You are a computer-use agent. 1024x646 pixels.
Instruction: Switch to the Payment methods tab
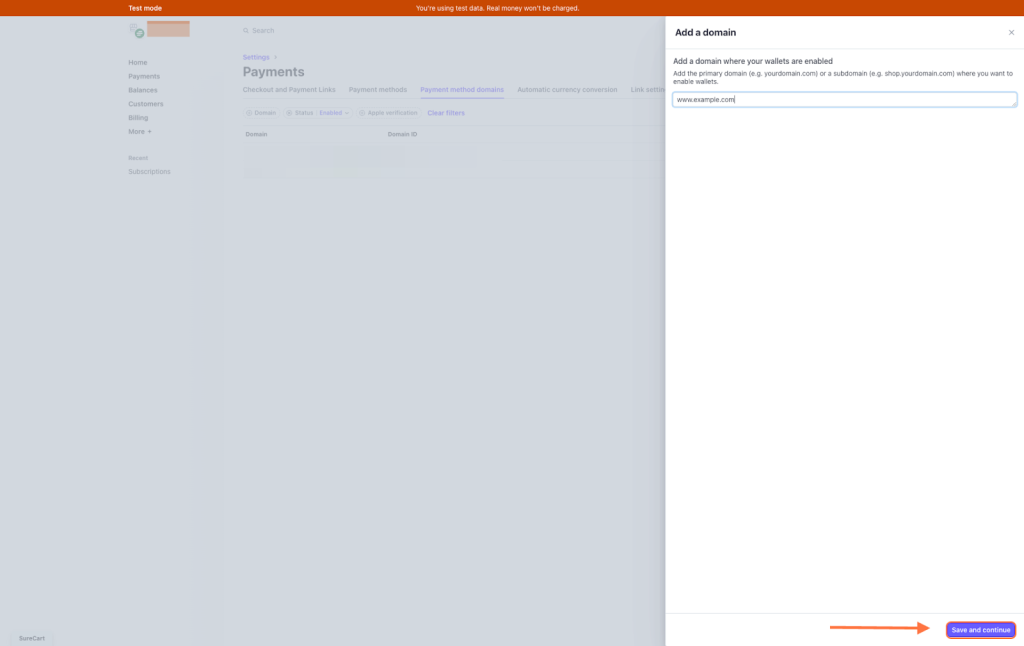coord(377,90)
